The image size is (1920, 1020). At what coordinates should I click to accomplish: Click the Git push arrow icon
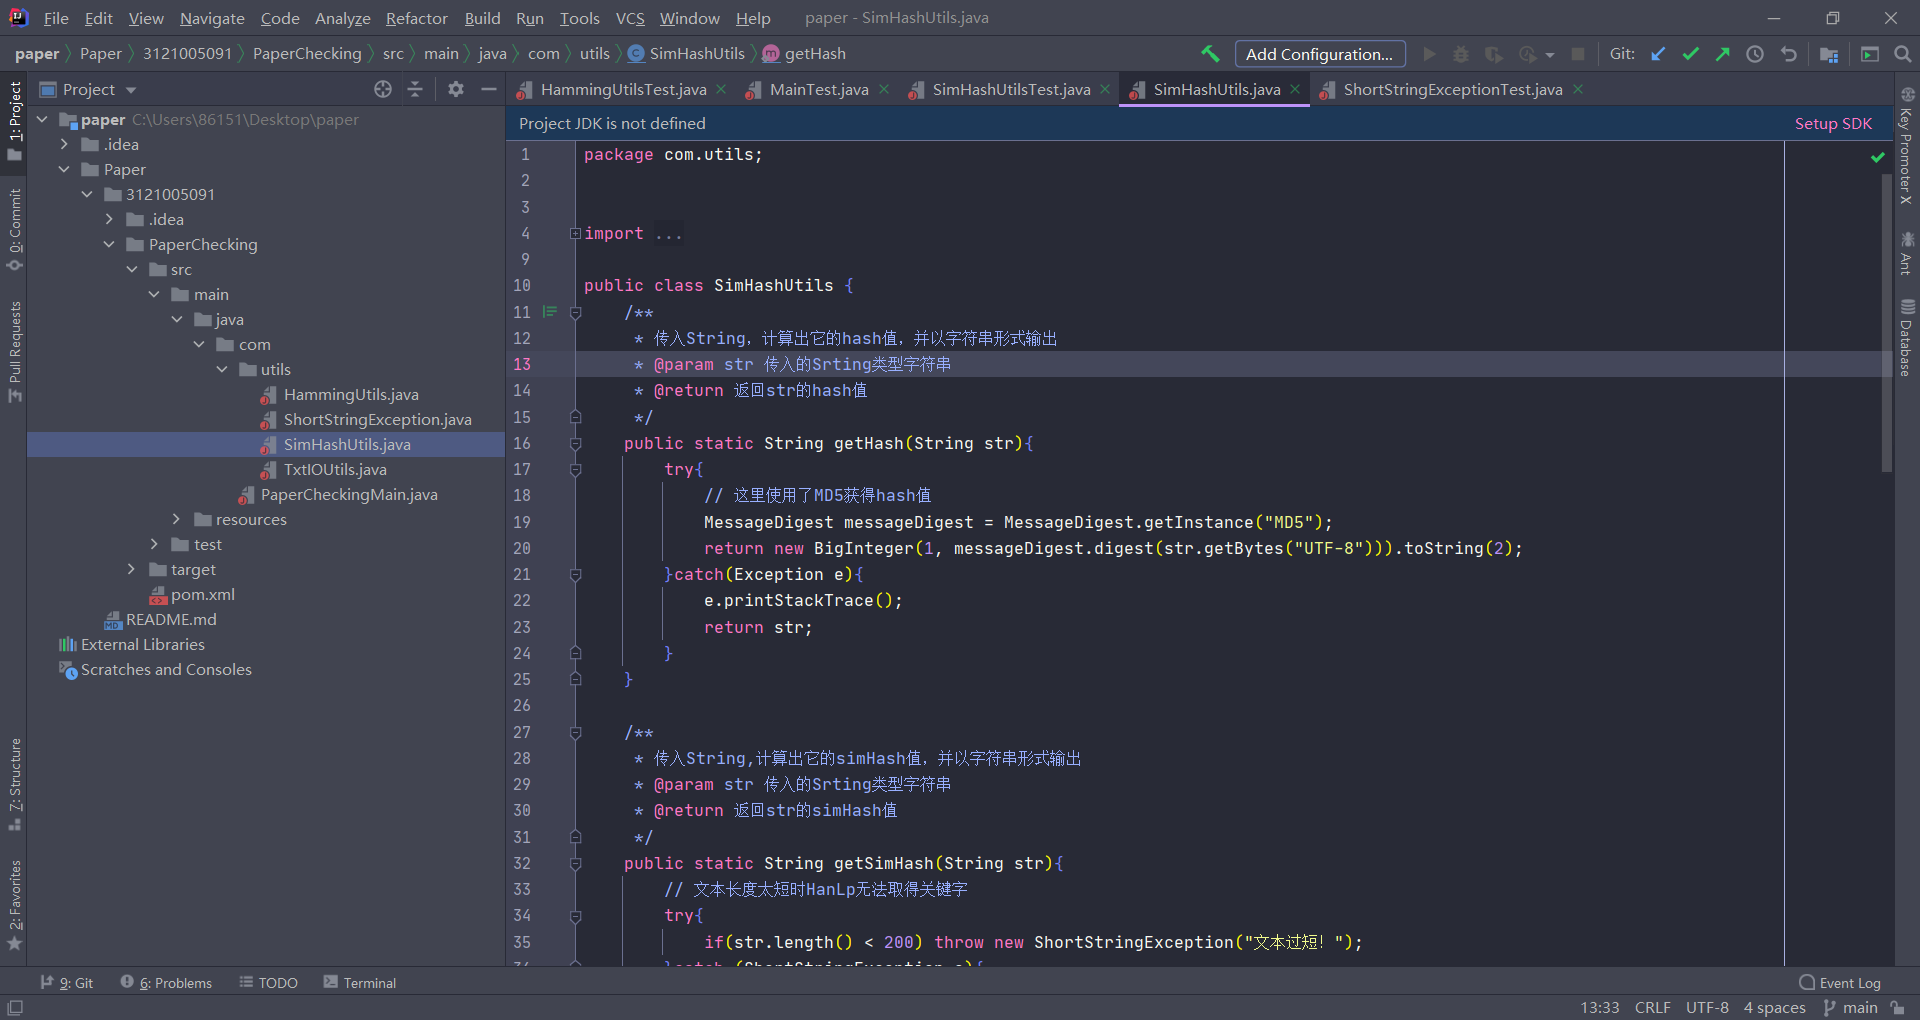coord(1723,54)
